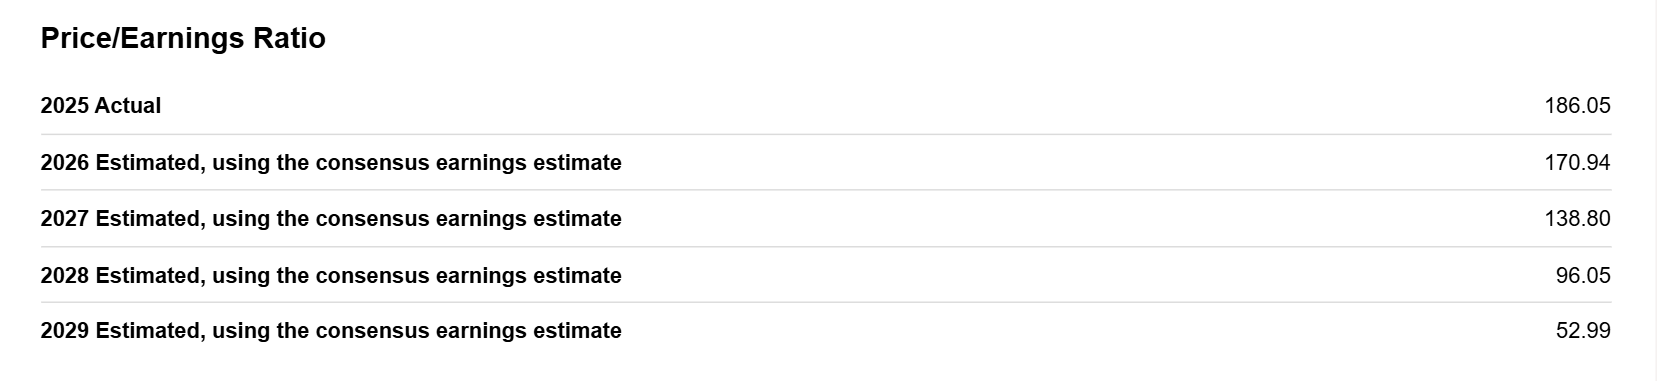Image resolution: width=1657 pixels, height=381 pixels.
Task: Select the 2027 Estimated consensus earnings label
Action: (x=331, y=219)
